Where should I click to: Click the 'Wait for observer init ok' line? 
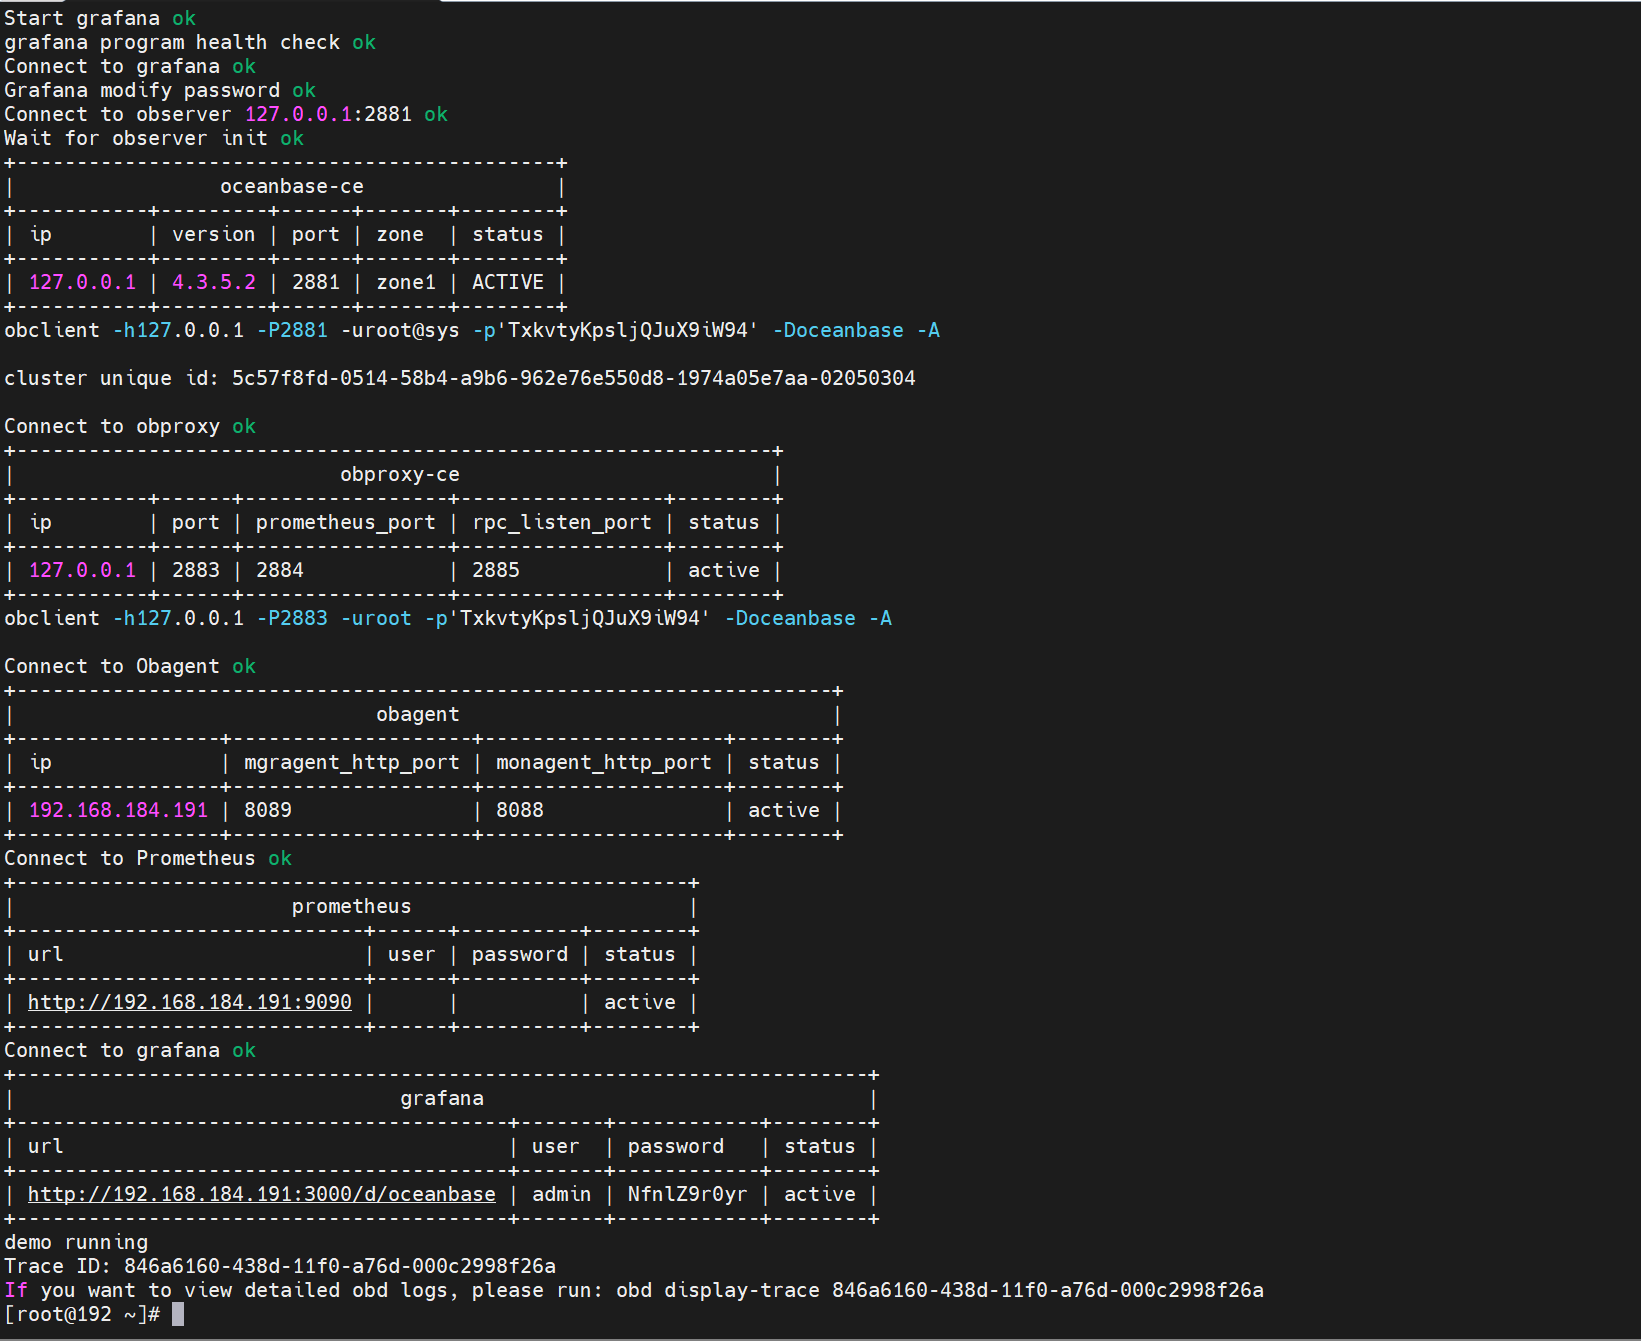click(154, 138)
